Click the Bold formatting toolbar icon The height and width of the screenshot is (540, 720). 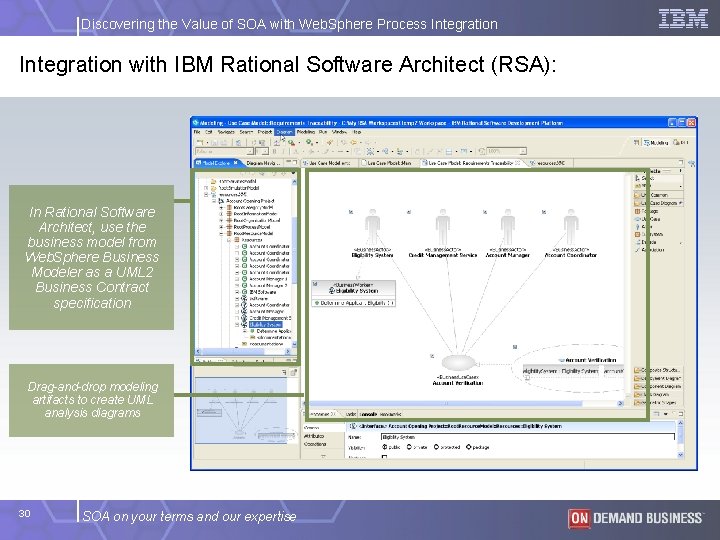(x=275, y=151)
